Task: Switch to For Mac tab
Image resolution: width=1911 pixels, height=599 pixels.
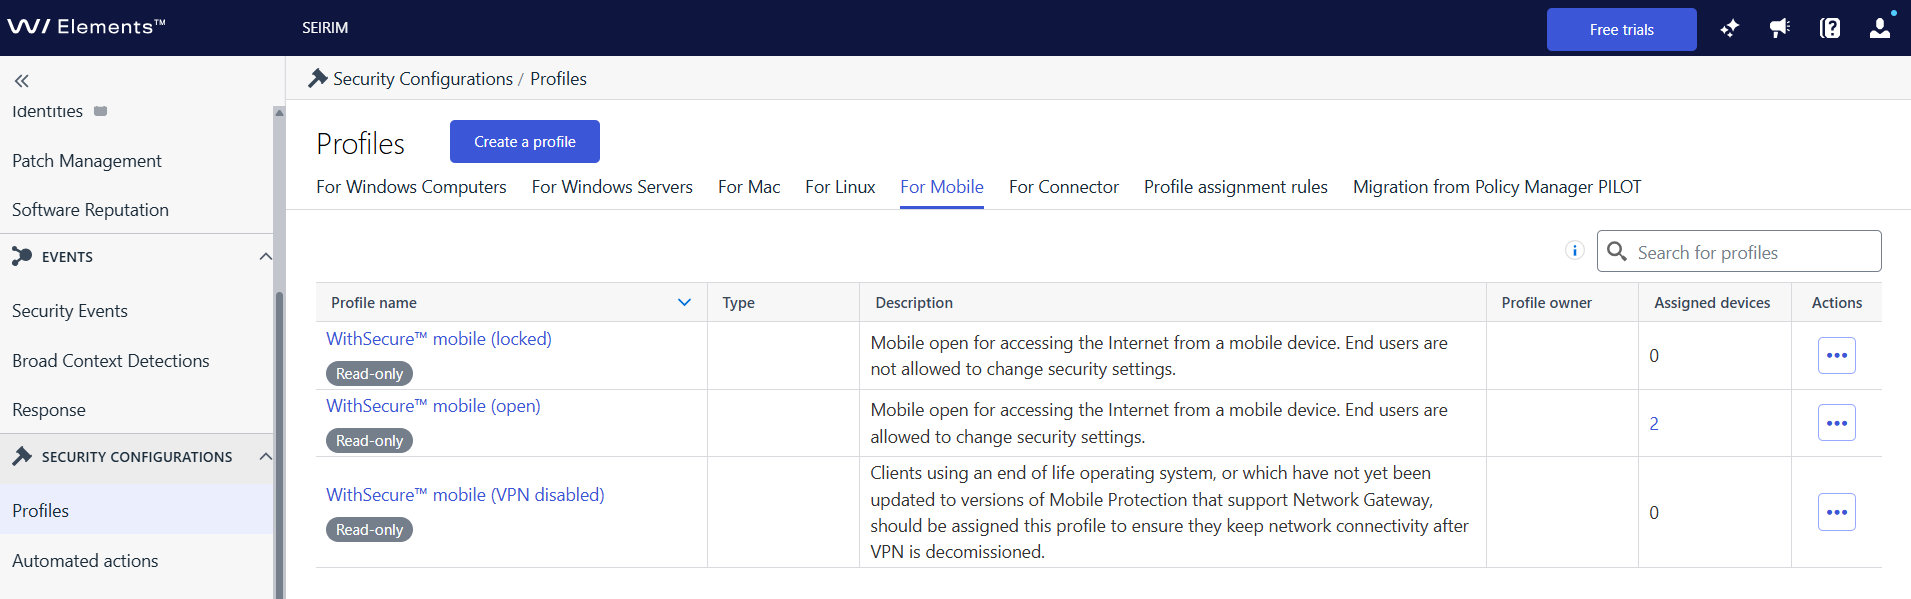Action: [749, 187]
